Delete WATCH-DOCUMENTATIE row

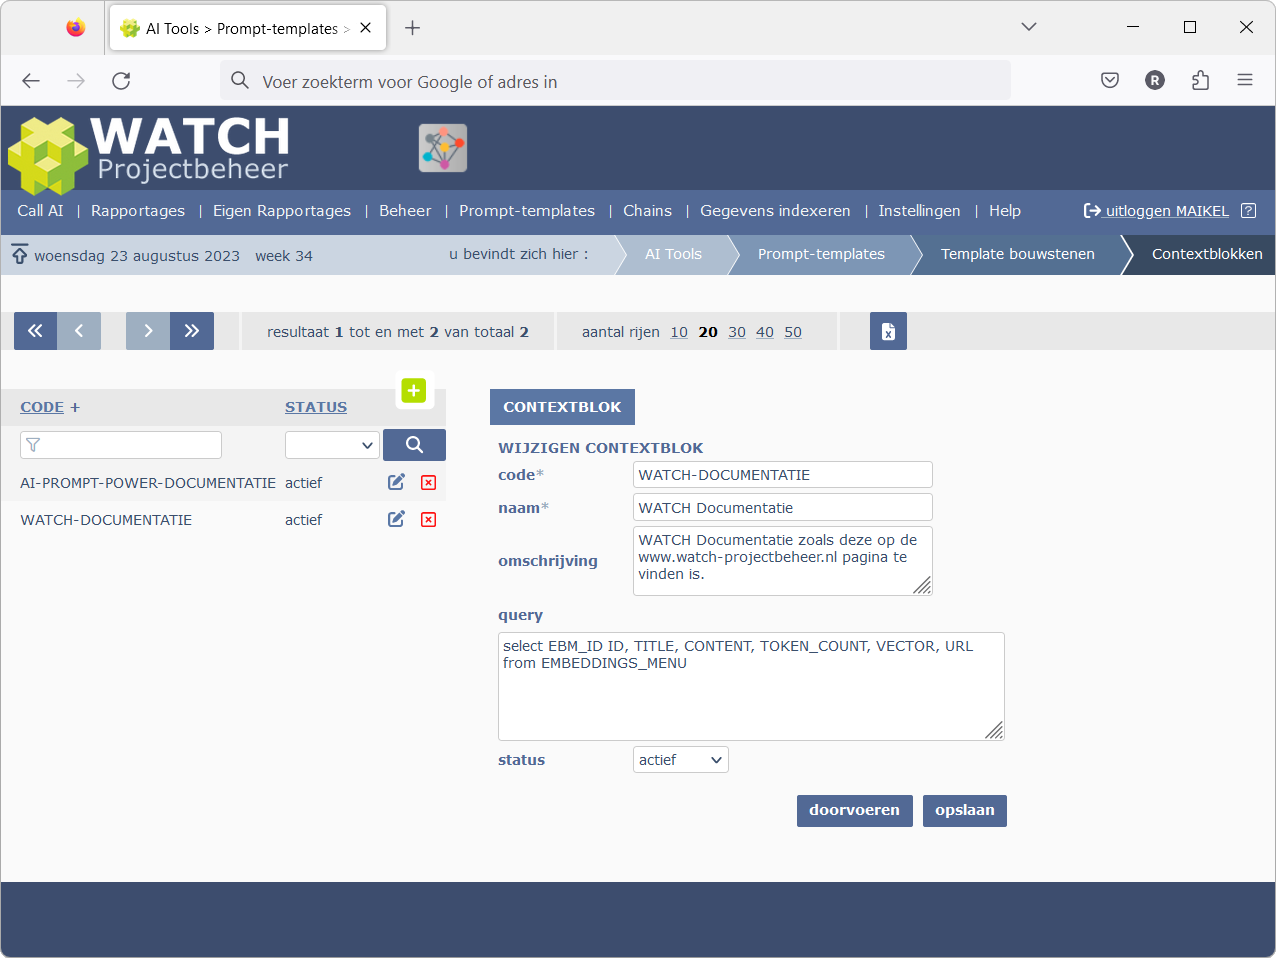[429, 520]
